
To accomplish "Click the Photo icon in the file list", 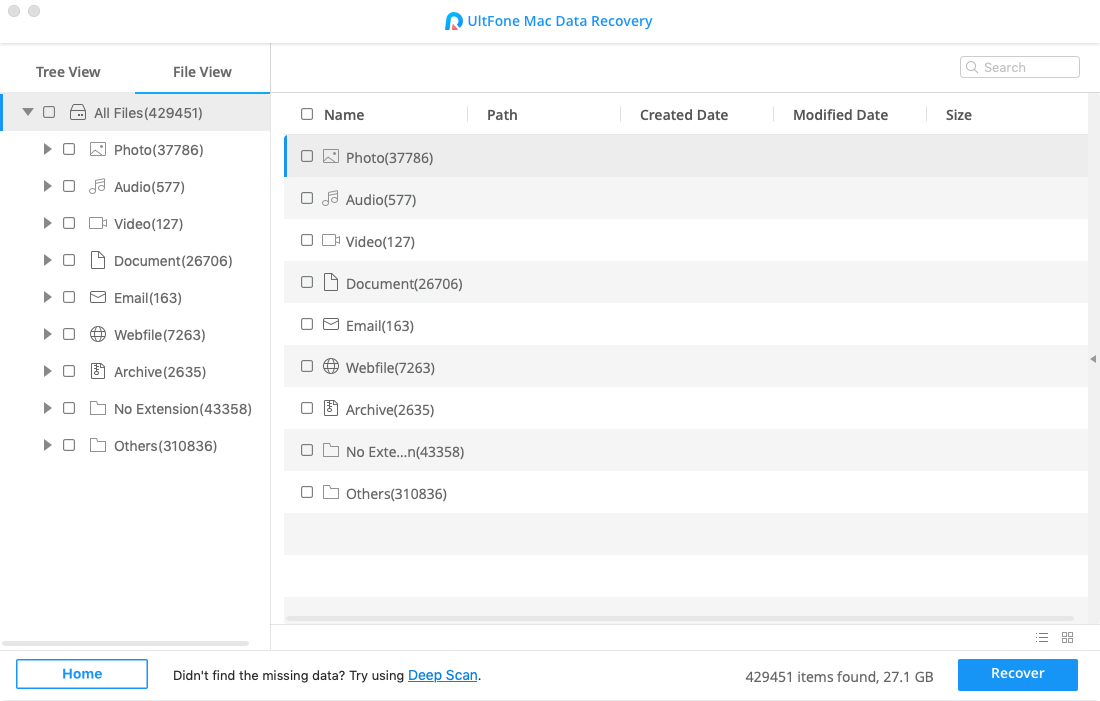I will click(330, 156).
